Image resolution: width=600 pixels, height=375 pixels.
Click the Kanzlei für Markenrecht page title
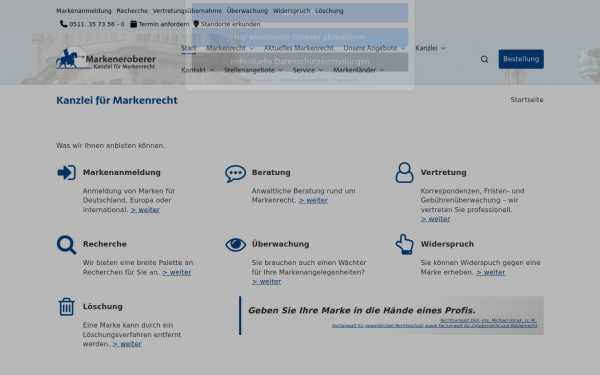pos(117,100)
